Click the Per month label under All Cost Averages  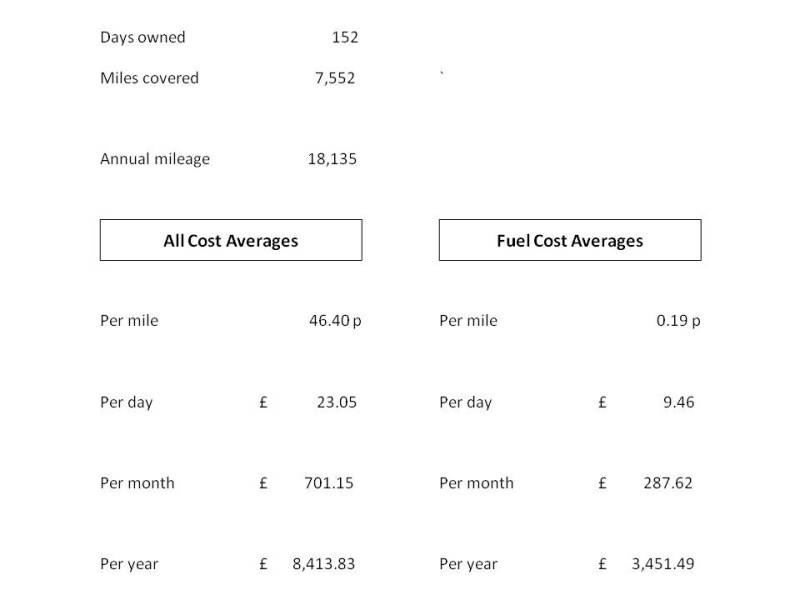(x=137, y=483)
